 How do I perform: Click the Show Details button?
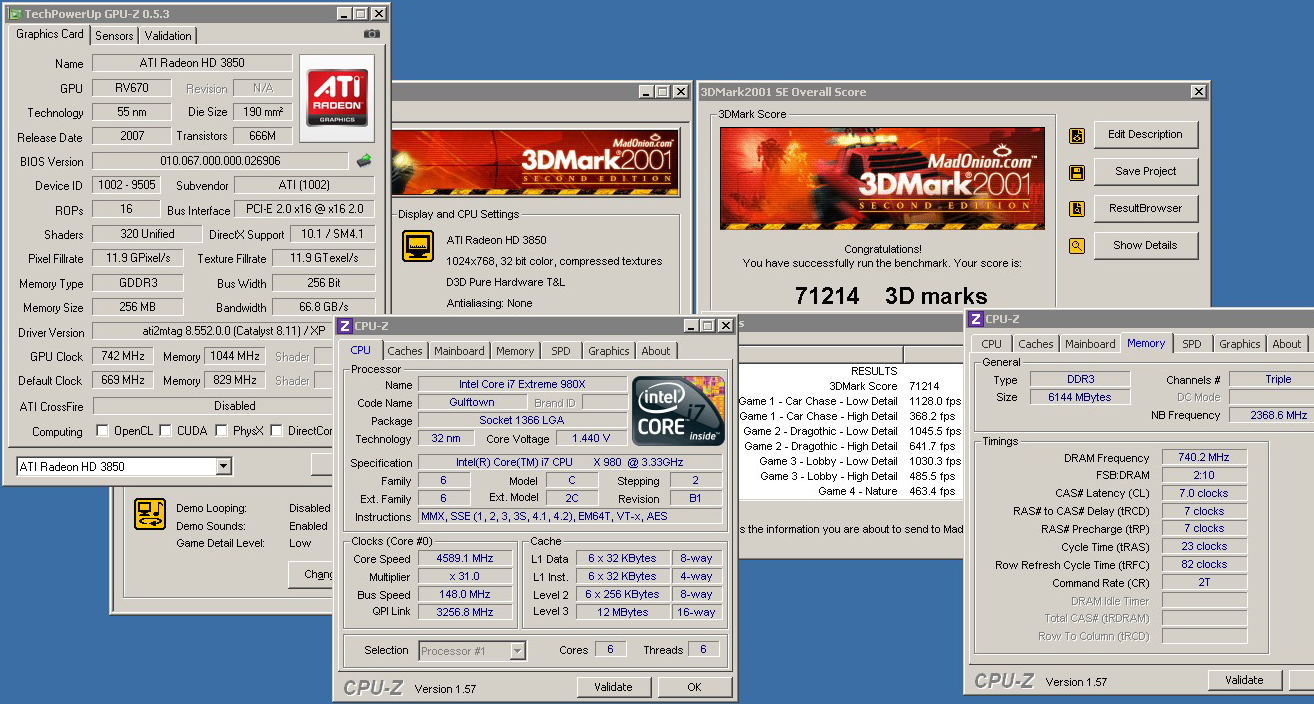pyautogui.click(x=1145, y=245)
